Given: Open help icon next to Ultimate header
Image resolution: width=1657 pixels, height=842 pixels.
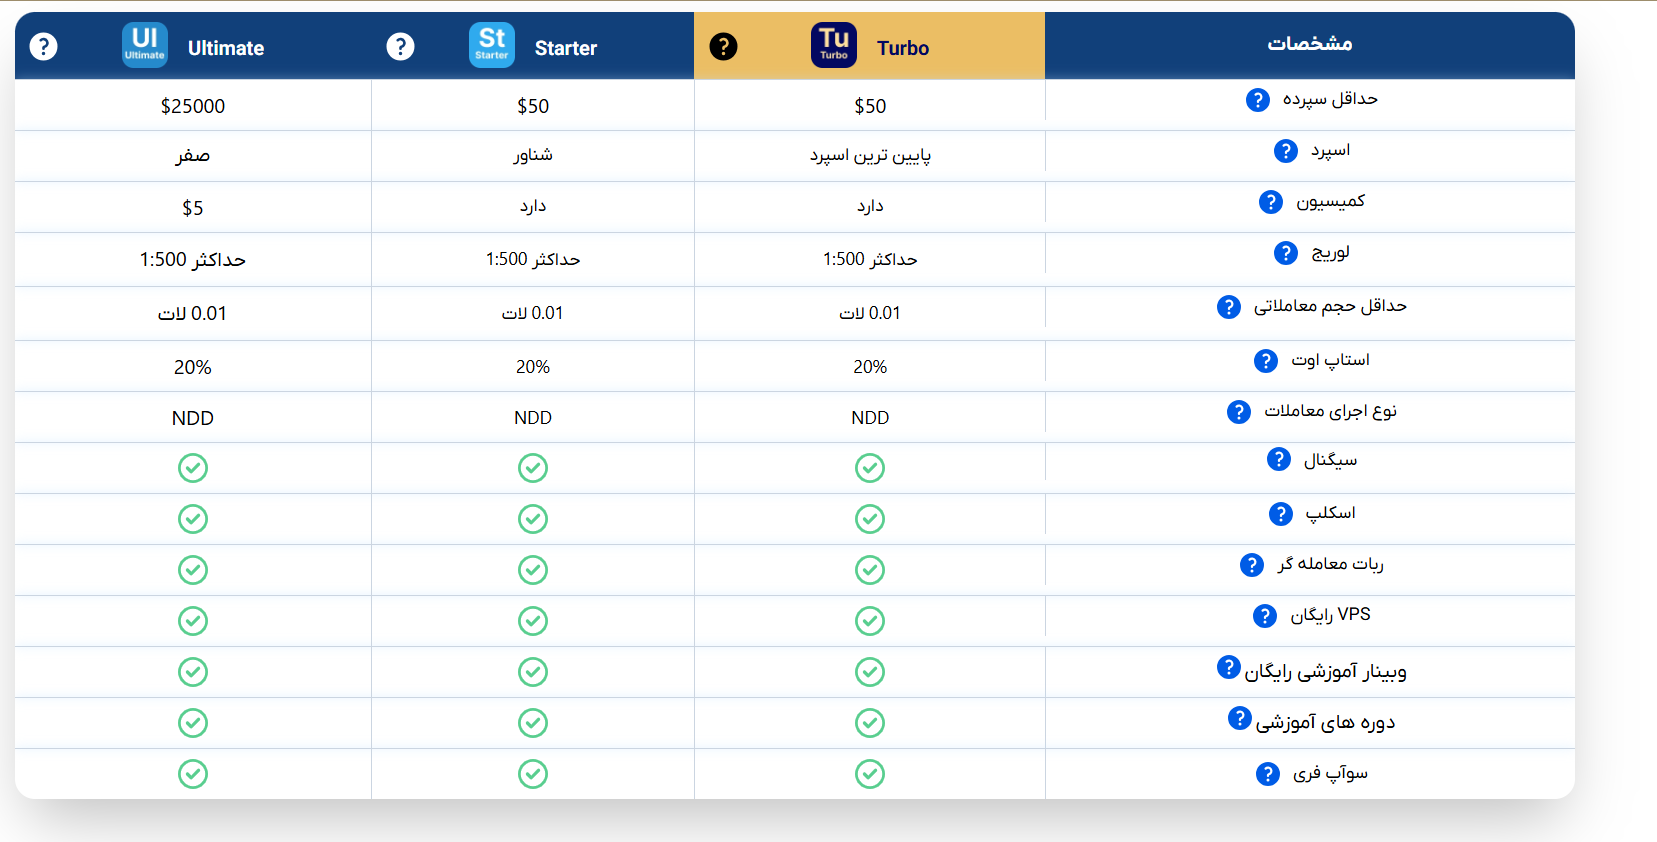Looking at the screenshot, I should click(43, 46).
